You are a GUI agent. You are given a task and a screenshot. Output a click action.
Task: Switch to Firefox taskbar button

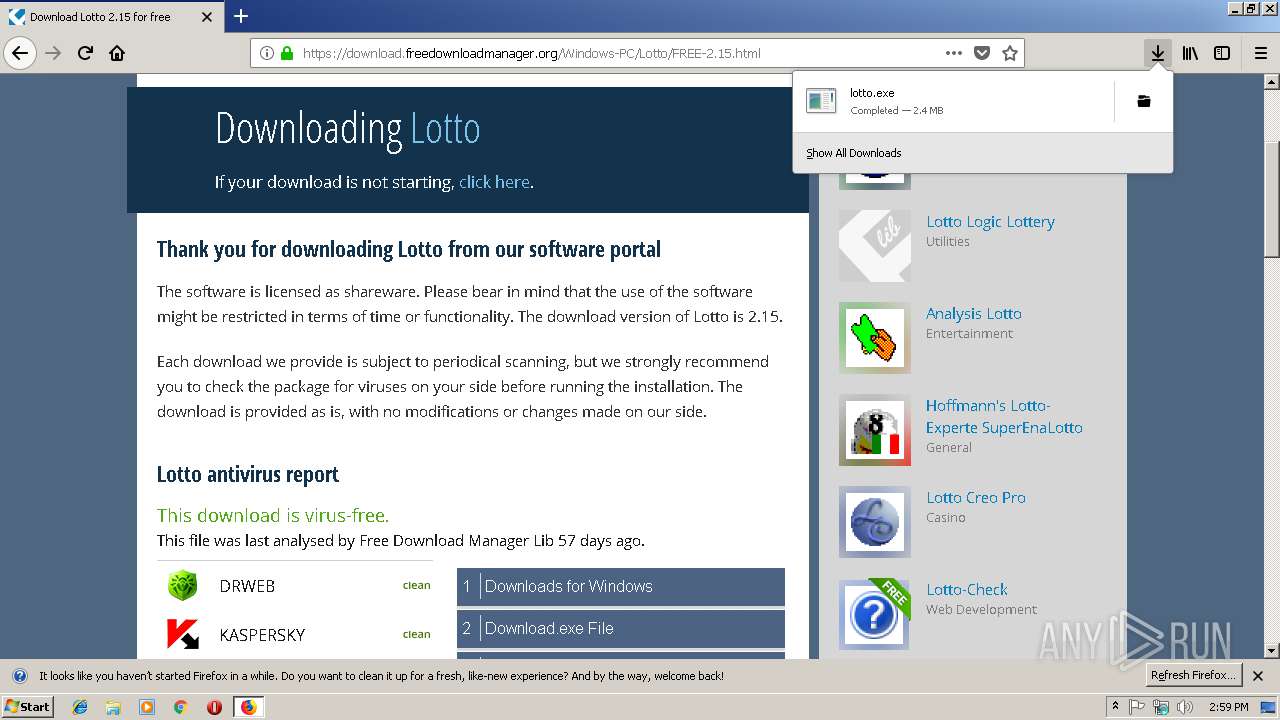click(x=248, y=707)
